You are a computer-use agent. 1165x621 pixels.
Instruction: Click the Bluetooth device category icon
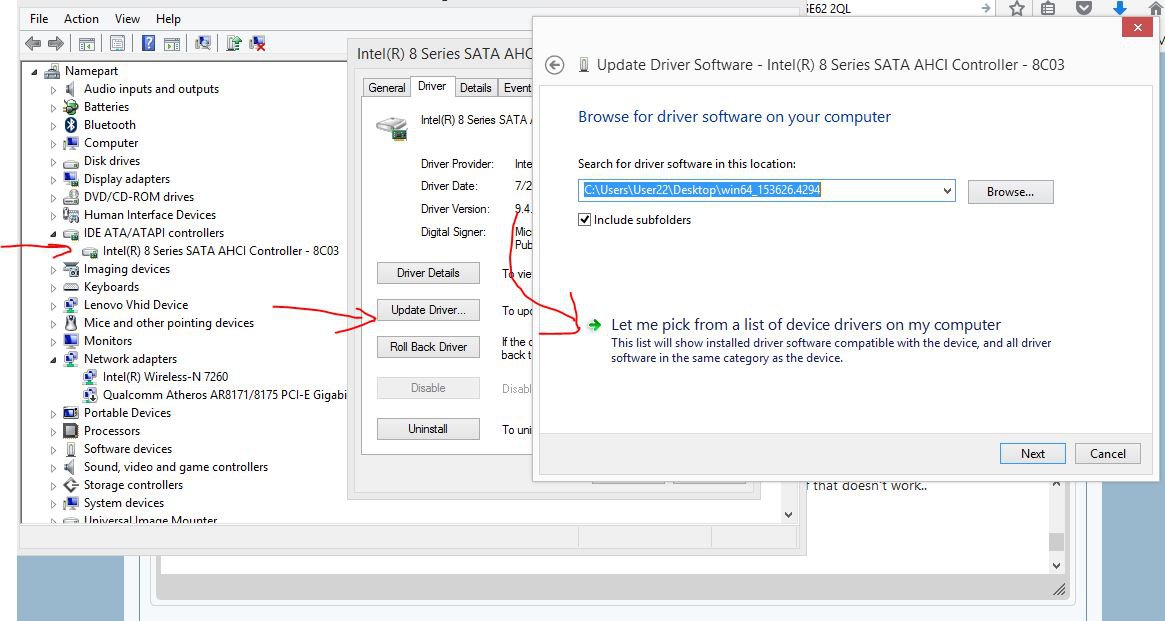pos(71,125)
